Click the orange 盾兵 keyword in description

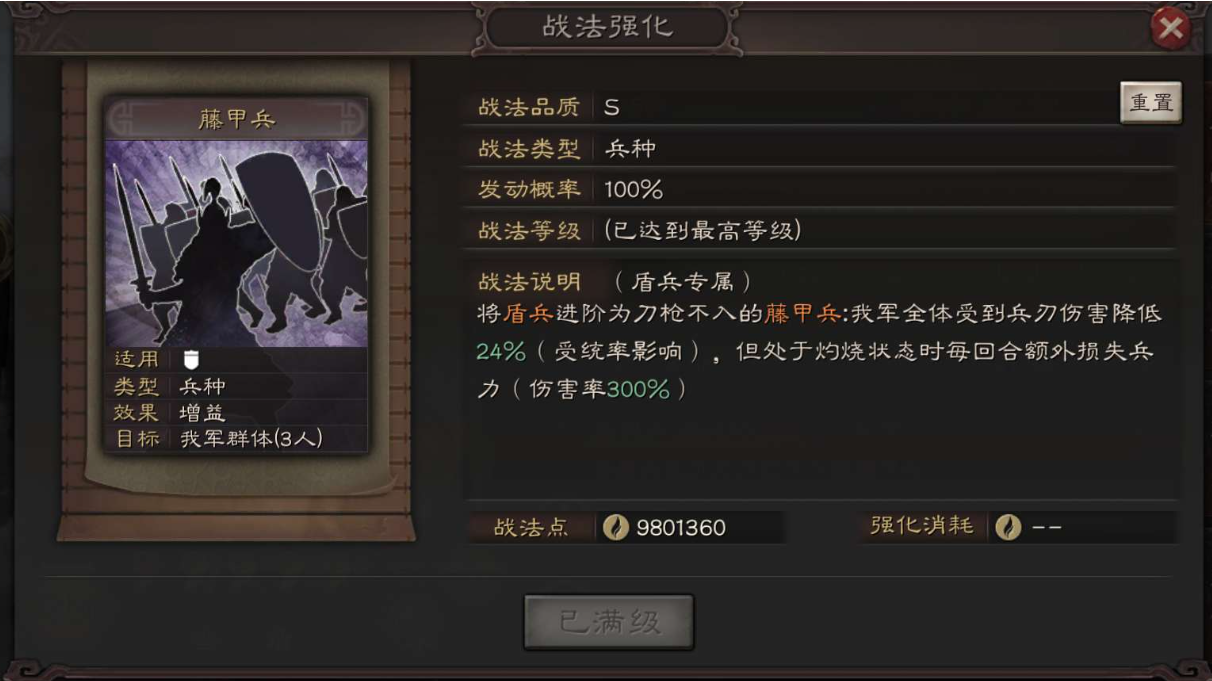[527, 314]
